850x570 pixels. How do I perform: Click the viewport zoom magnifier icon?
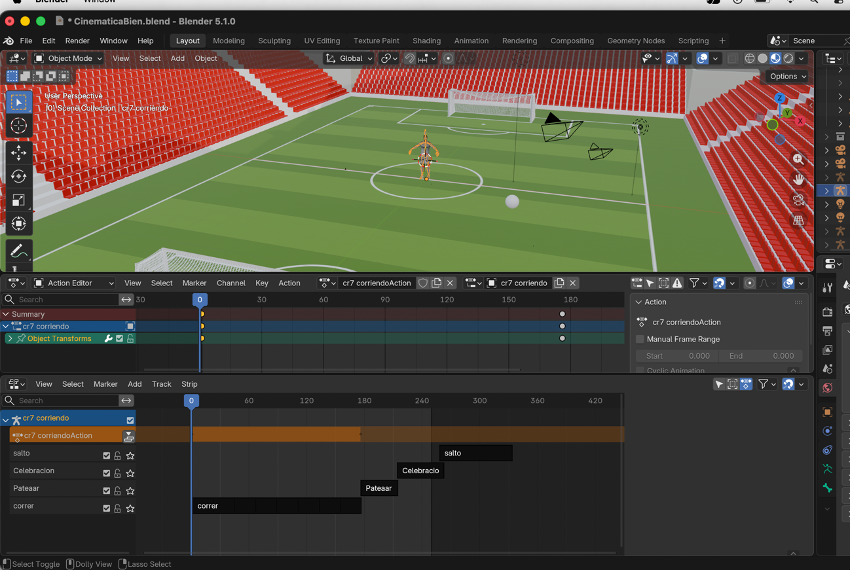(799, 159)
